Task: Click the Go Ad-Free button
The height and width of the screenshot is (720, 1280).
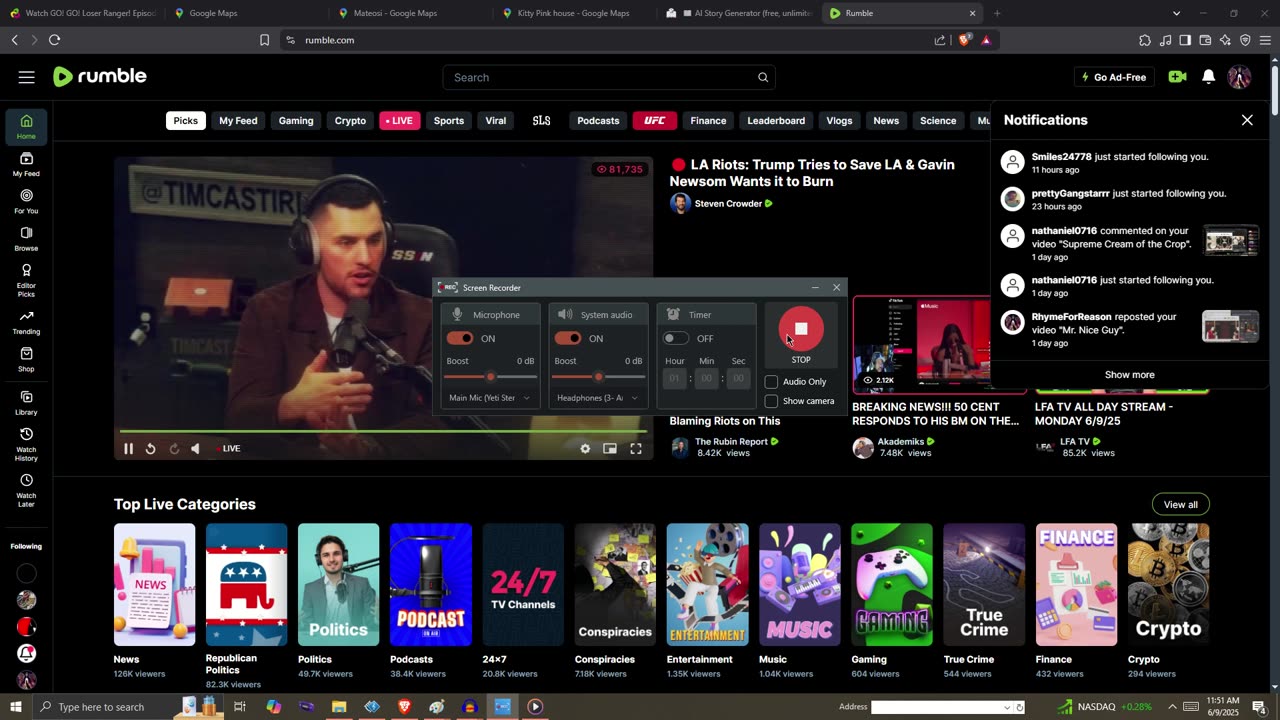Action: point(1114,77)
